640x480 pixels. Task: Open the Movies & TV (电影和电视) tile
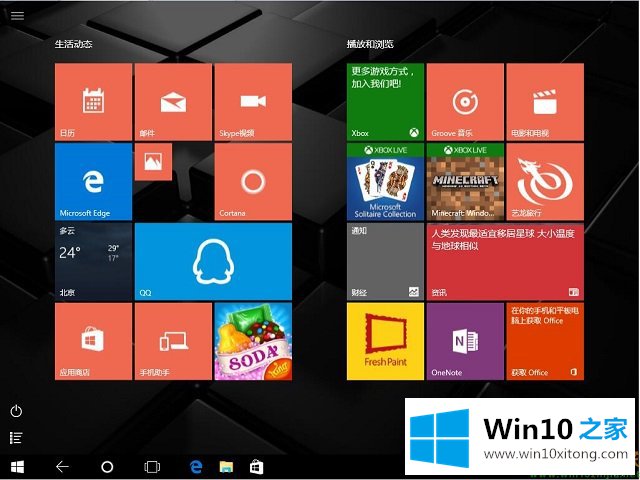tap(545, 102)
